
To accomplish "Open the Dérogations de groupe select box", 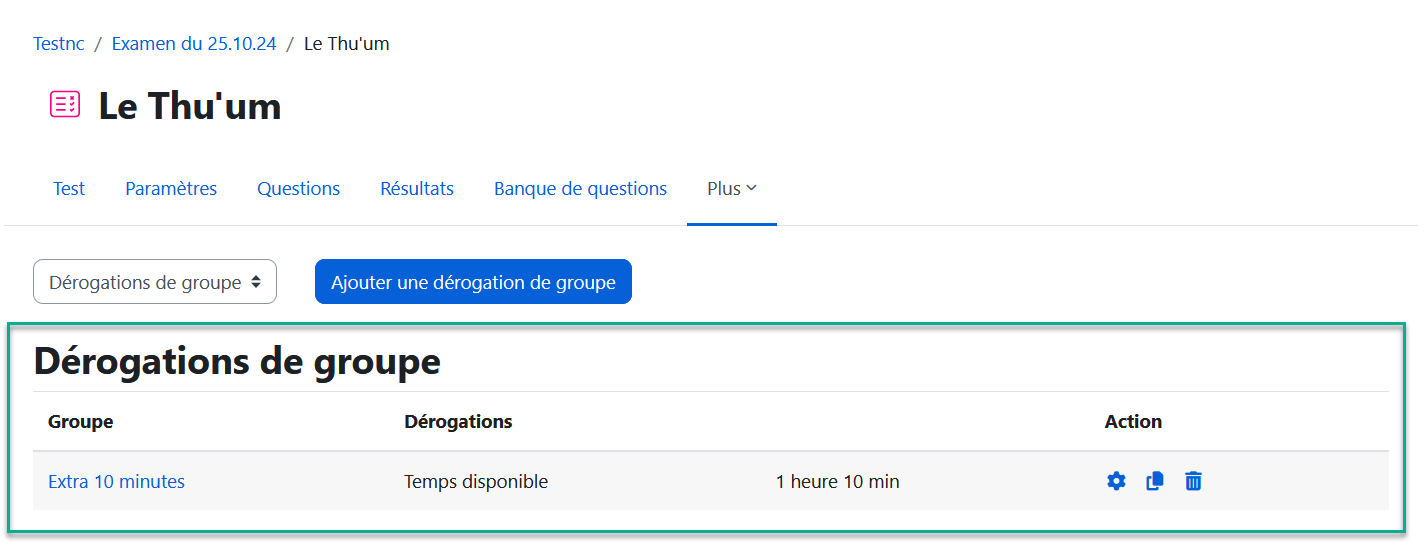I will [155, 283].
